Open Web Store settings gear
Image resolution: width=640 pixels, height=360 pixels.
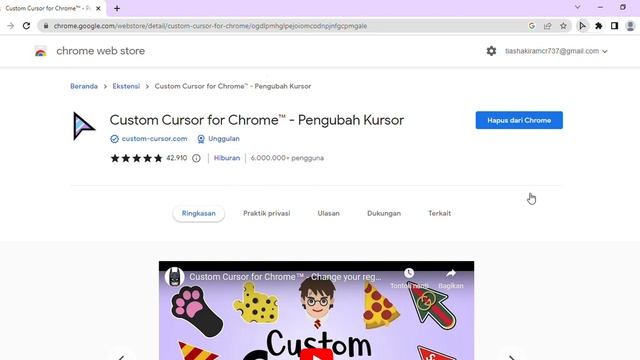(491, 51)
